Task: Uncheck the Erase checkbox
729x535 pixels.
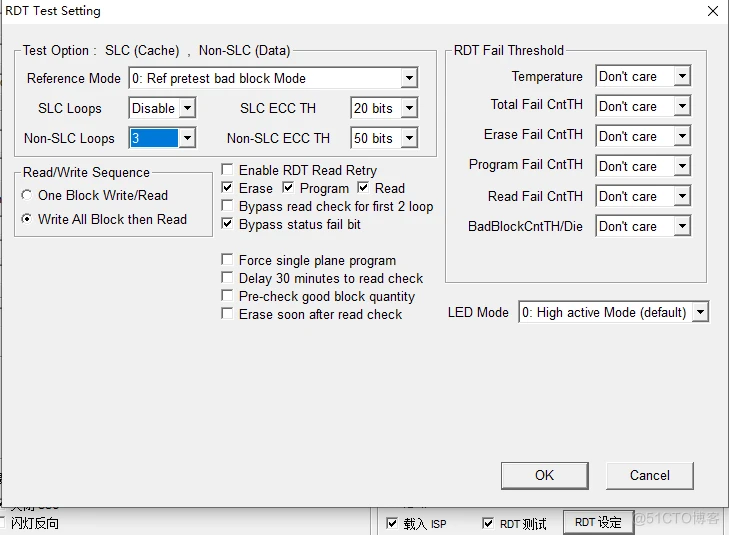Action: tap(227, 187)
